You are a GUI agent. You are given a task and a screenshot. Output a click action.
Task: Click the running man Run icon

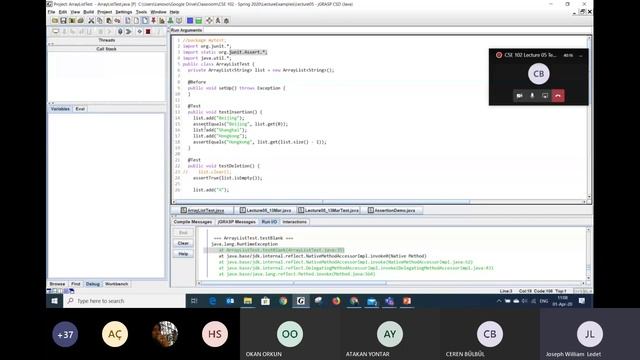coord(218,20)
